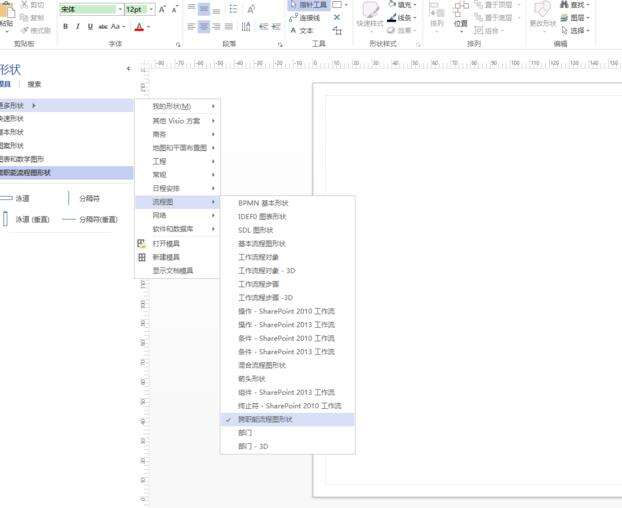Click the Cut (剪切) scissors icon
The width and height of the screenshot is (622, 508).
click(24, 5)
